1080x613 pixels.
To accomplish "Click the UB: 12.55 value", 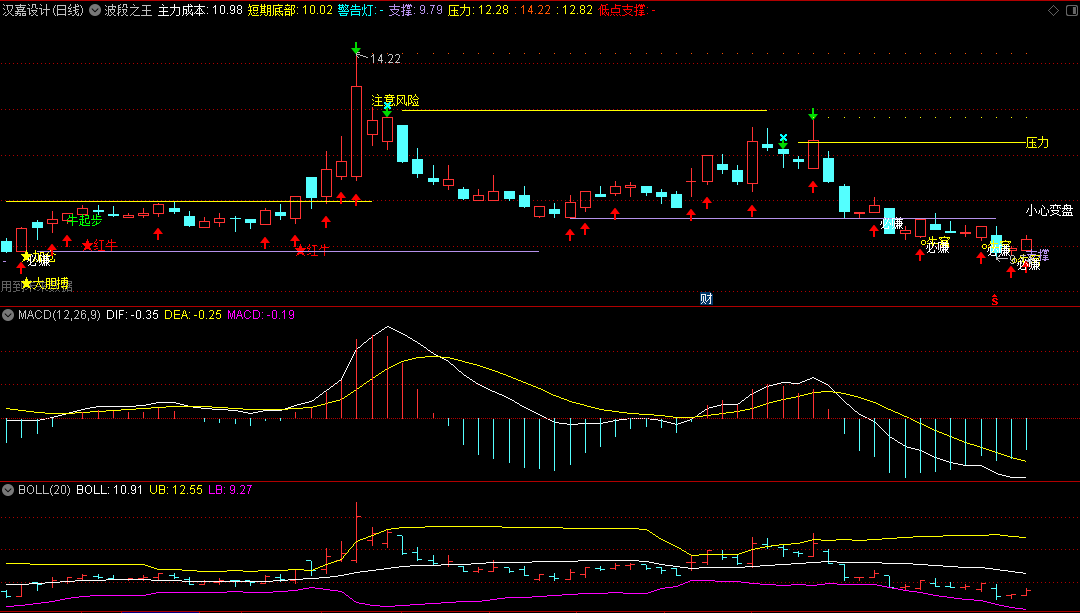I will (x=176, y=490).
